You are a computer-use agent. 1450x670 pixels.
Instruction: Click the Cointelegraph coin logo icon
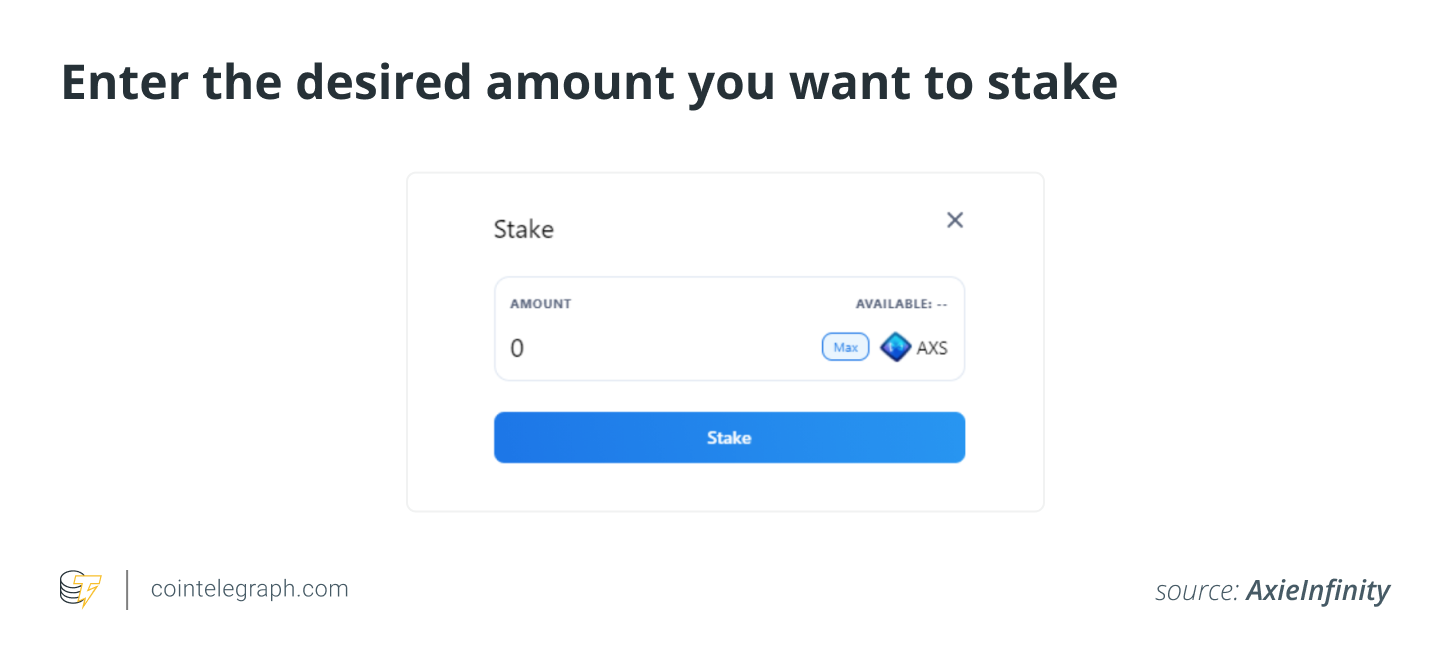(80, 589)
